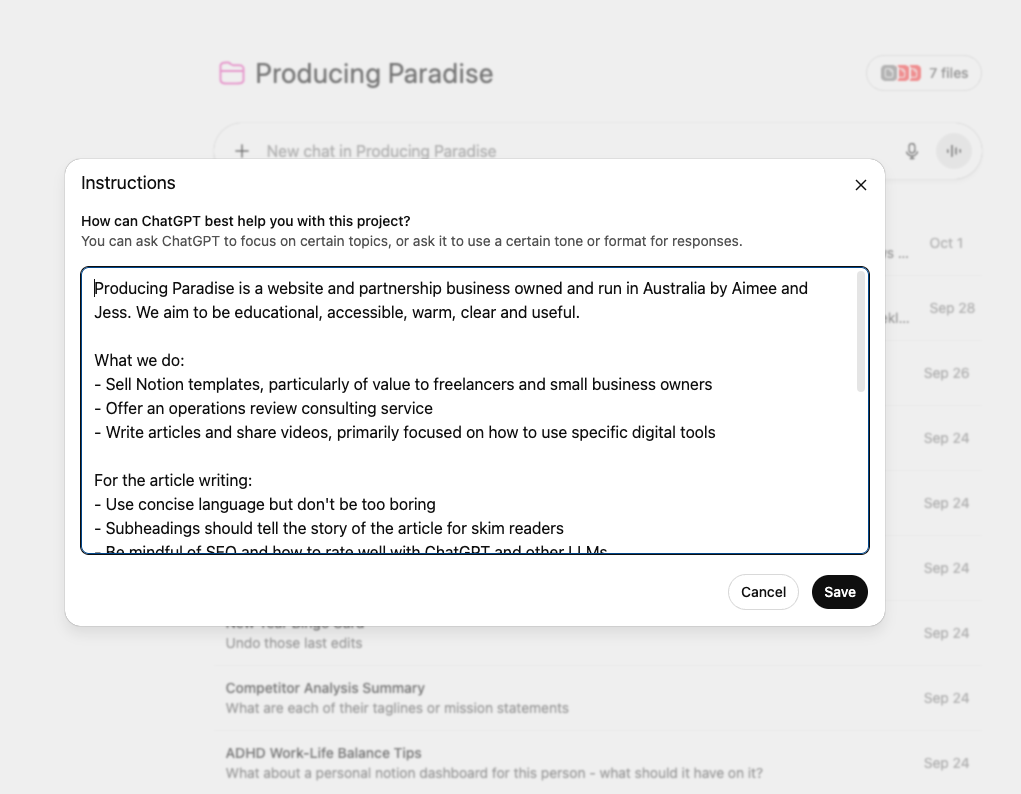The height and width of the screenshot is (794, 1021).
Task: Start voice mode with waveform icon
Action: click(x=954, y=151)
